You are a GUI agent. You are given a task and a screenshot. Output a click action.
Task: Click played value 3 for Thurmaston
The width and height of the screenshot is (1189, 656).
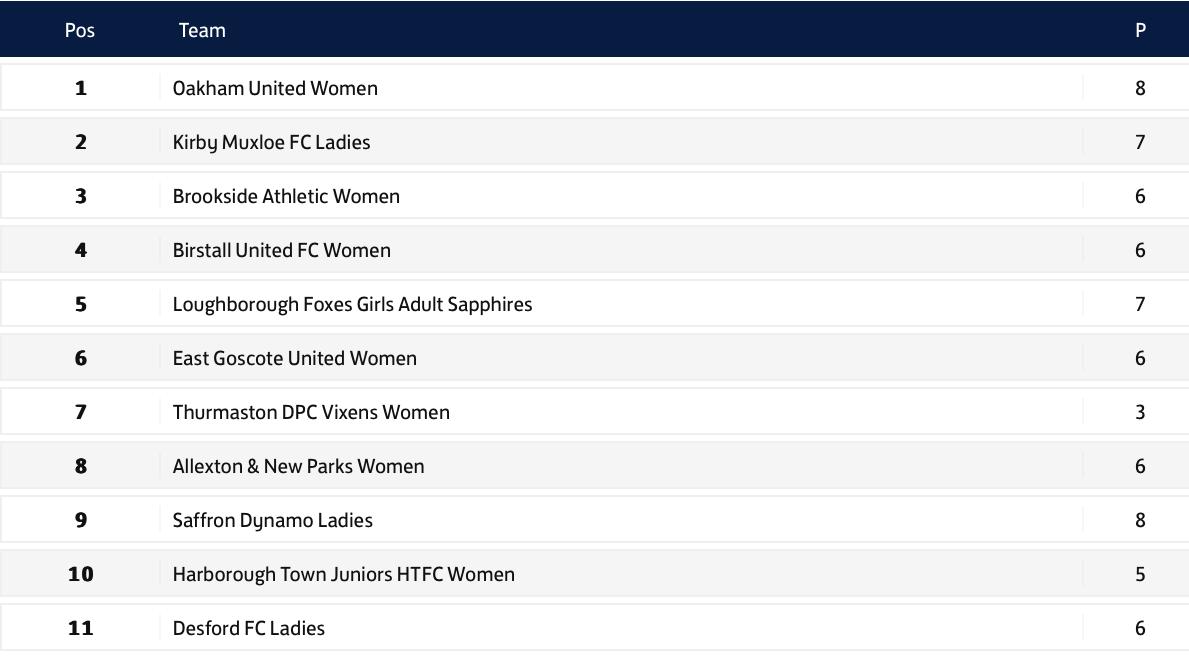tap(1140, 412)
